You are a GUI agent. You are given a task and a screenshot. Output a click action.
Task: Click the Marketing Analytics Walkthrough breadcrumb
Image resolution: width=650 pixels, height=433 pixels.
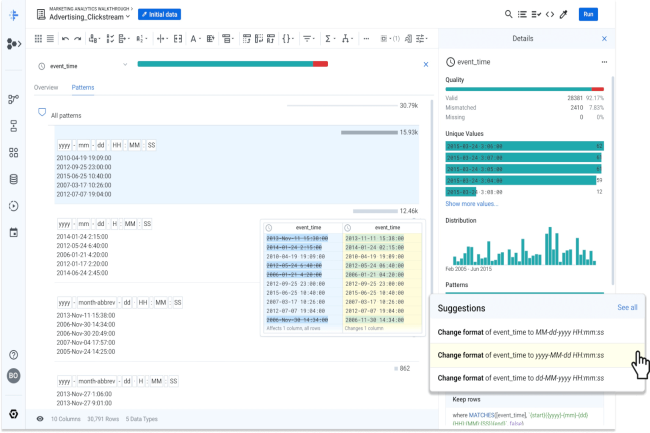click(x=89, y=9)
